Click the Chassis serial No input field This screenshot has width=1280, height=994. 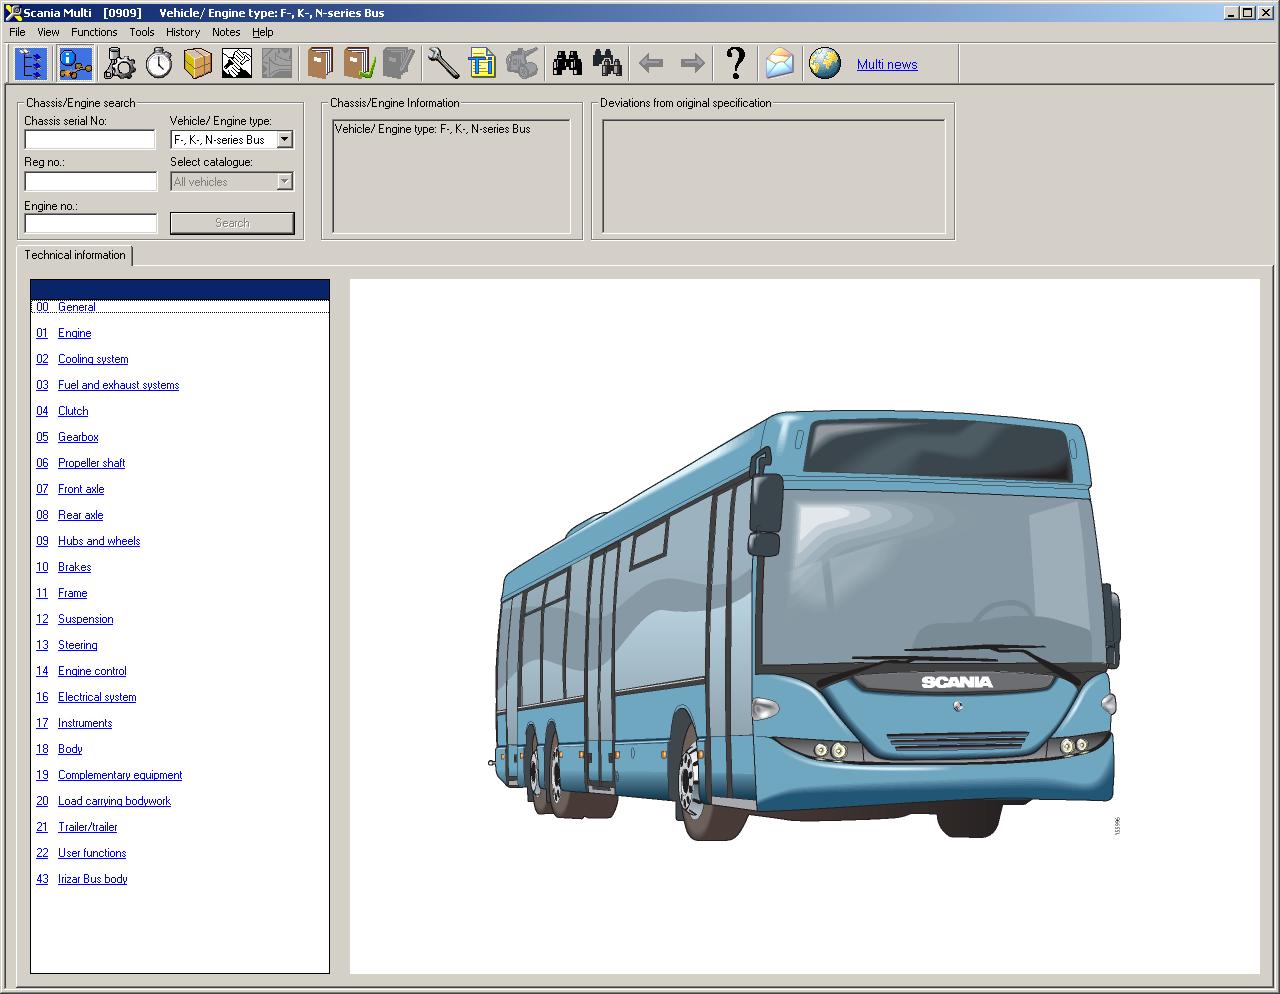coord(90,140)
